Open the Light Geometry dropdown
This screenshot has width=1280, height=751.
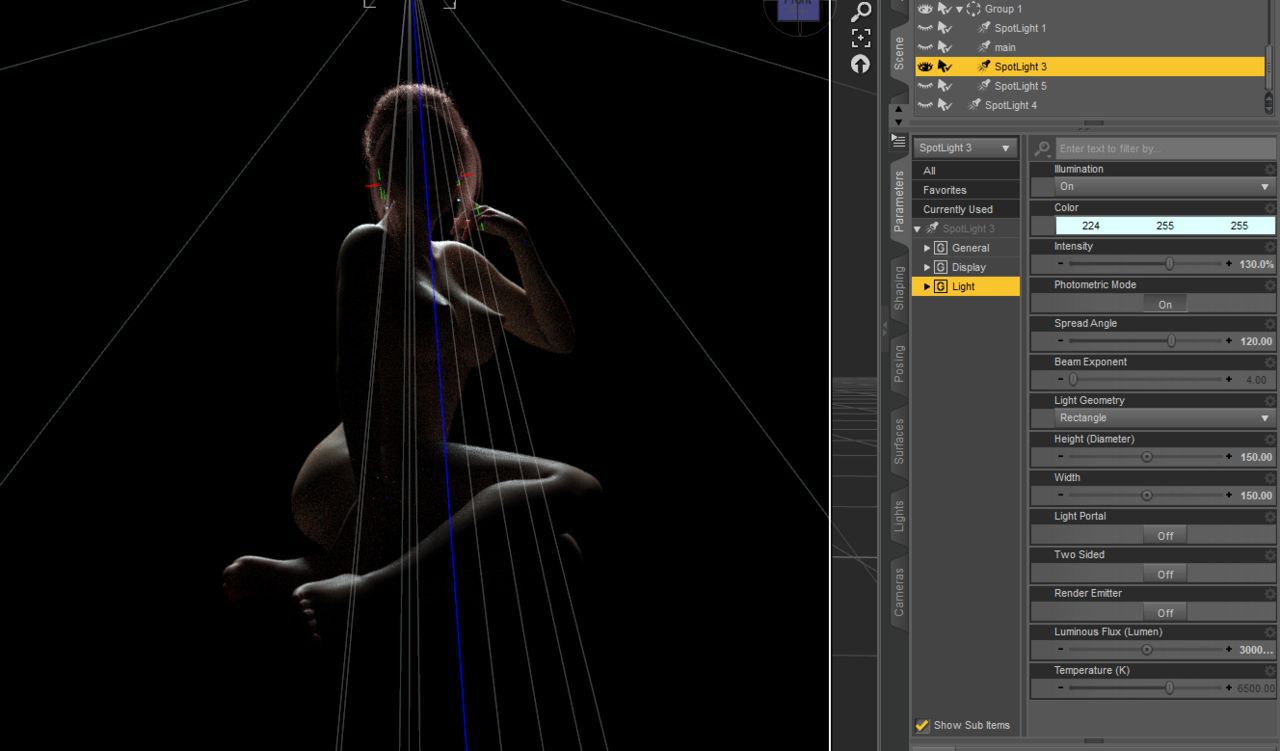[x=1165, y=418]
